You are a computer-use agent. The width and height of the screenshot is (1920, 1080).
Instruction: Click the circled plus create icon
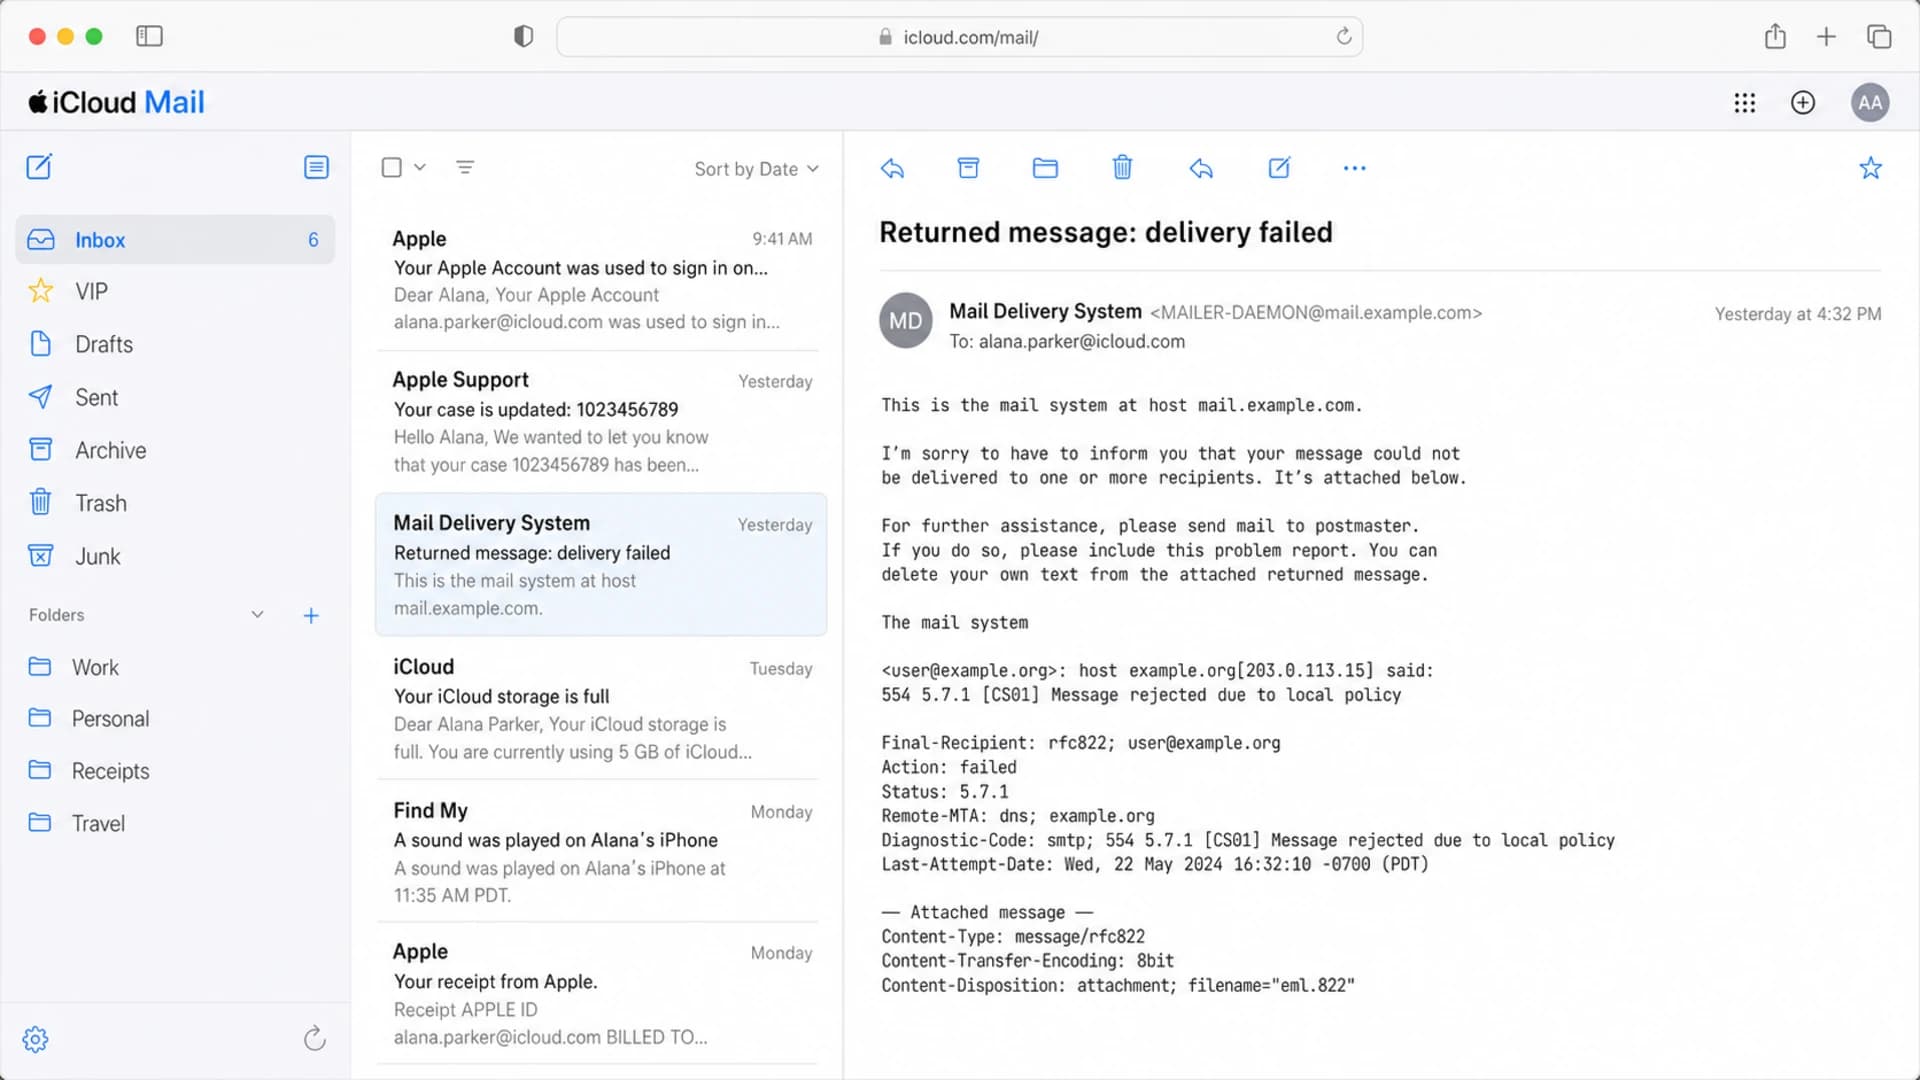[1803, 103]
